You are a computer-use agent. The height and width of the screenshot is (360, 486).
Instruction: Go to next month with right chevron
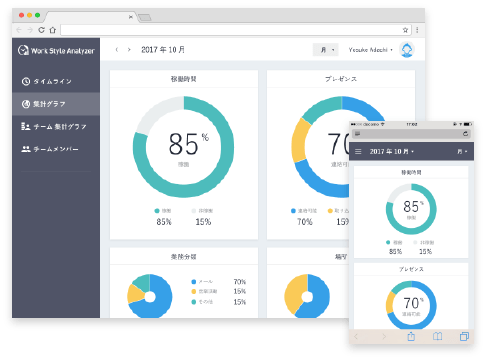click(129, 50)
